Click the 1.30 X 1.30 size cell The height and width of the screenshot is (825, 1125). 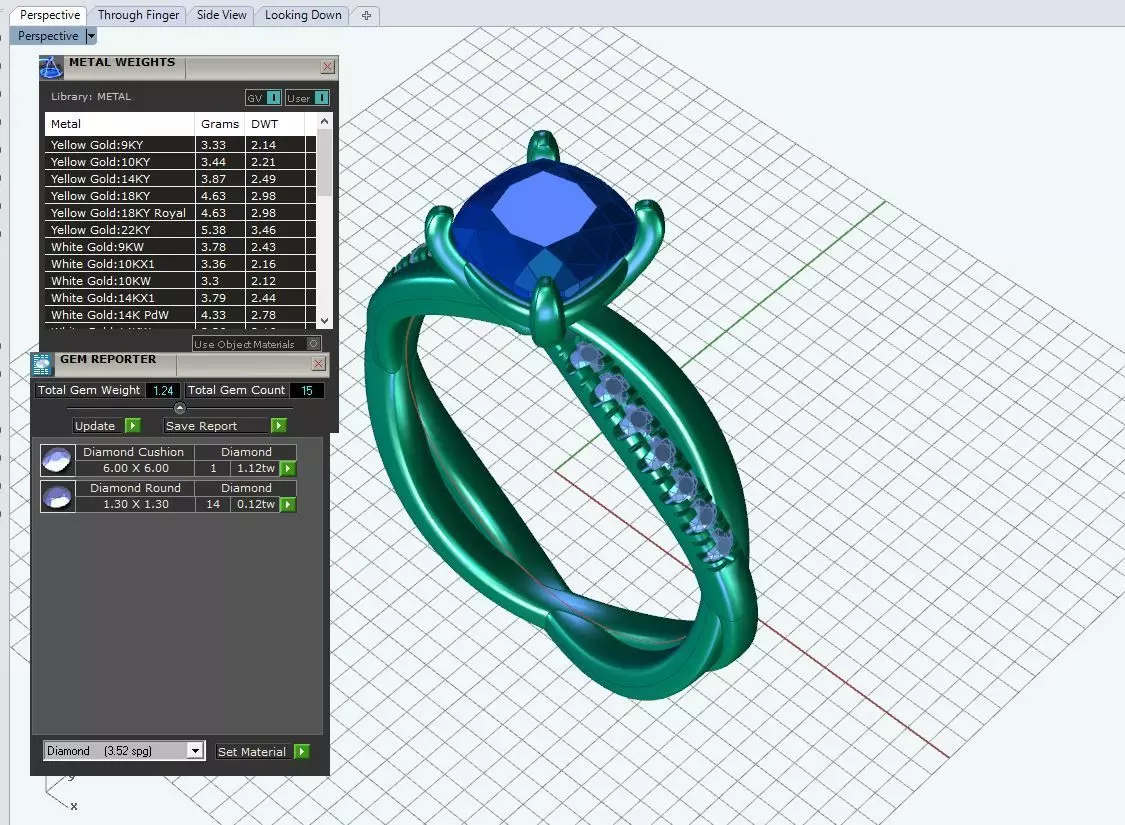click(x=136, y=504)
